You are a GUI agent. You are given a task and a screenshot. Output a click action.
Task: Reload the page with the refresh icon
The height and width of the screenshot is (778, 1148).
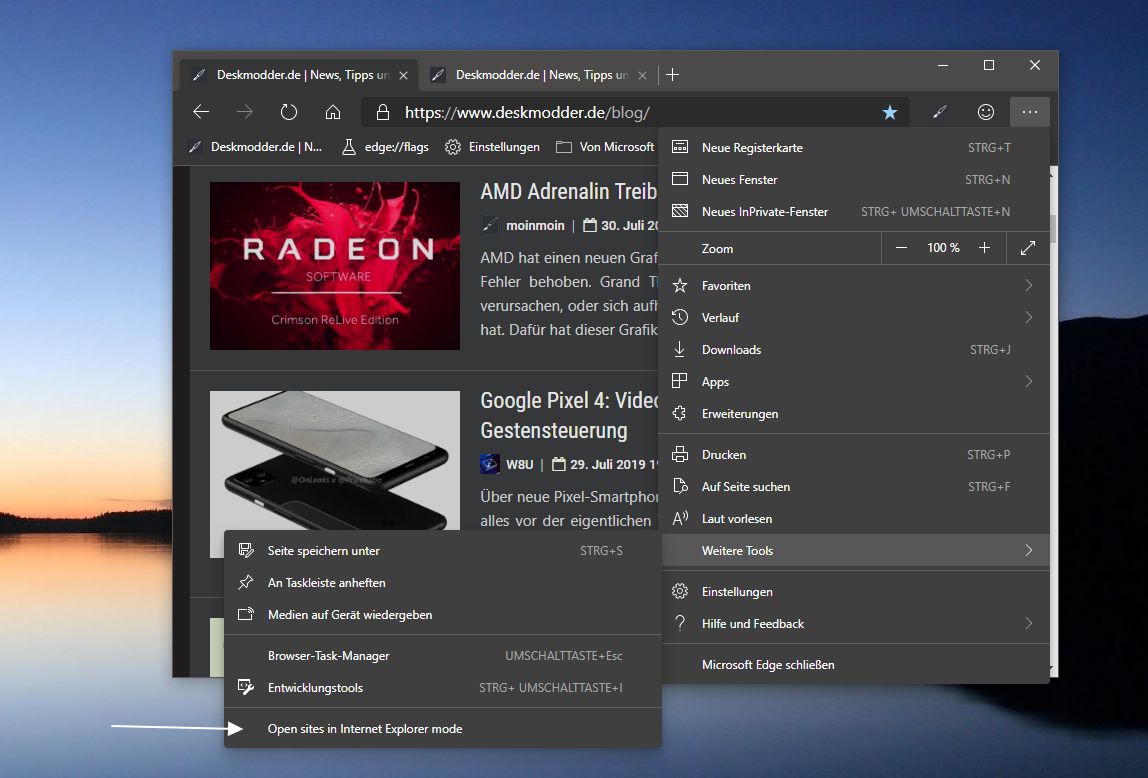tap(288, 112)
